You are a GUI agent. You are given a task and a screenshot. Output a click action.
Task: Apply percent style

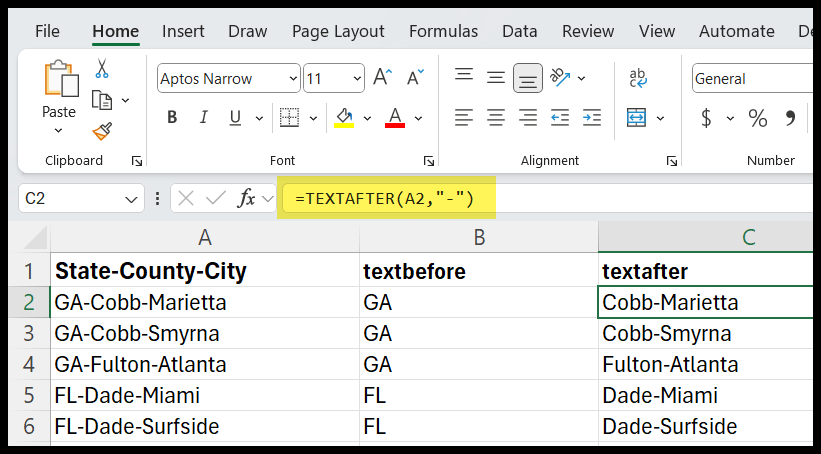tap(758, 118)
